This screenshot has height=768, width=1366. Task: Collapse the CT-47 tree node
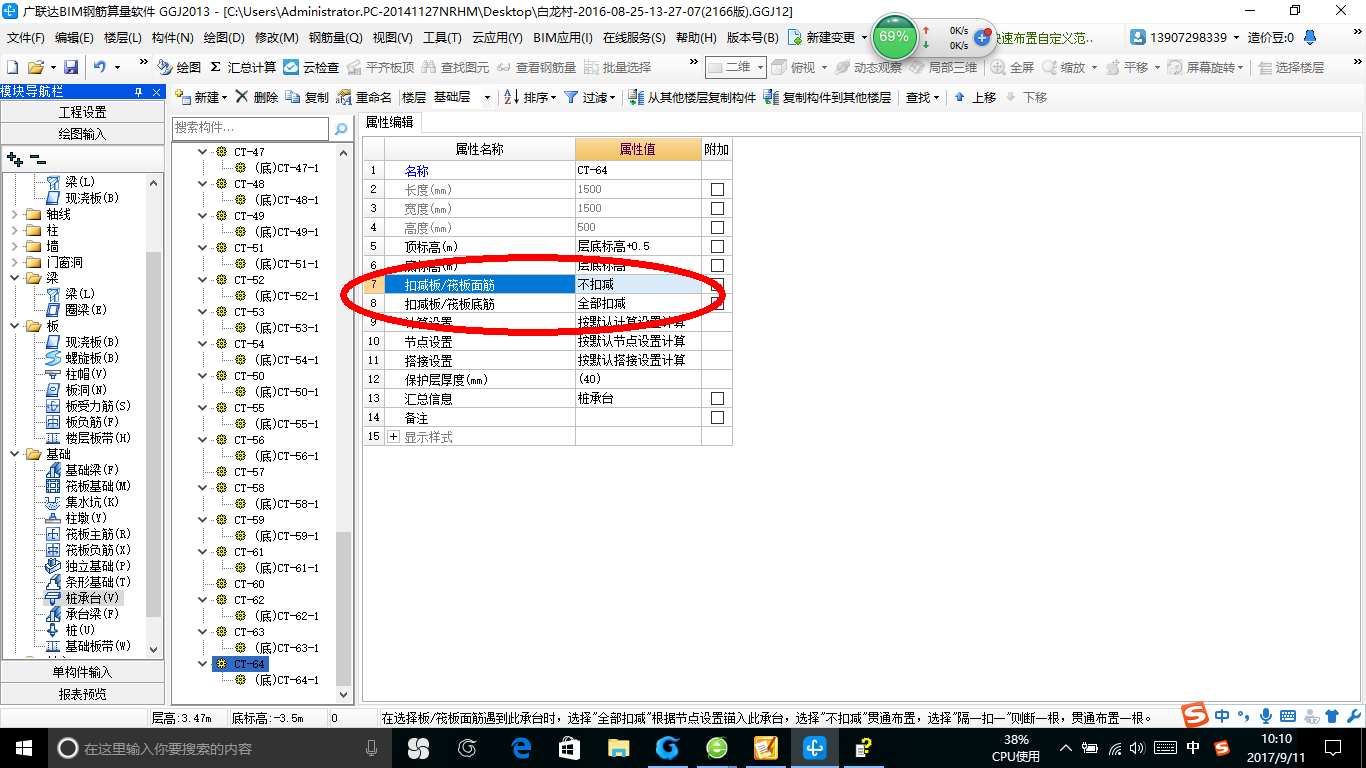coord(203,152)
